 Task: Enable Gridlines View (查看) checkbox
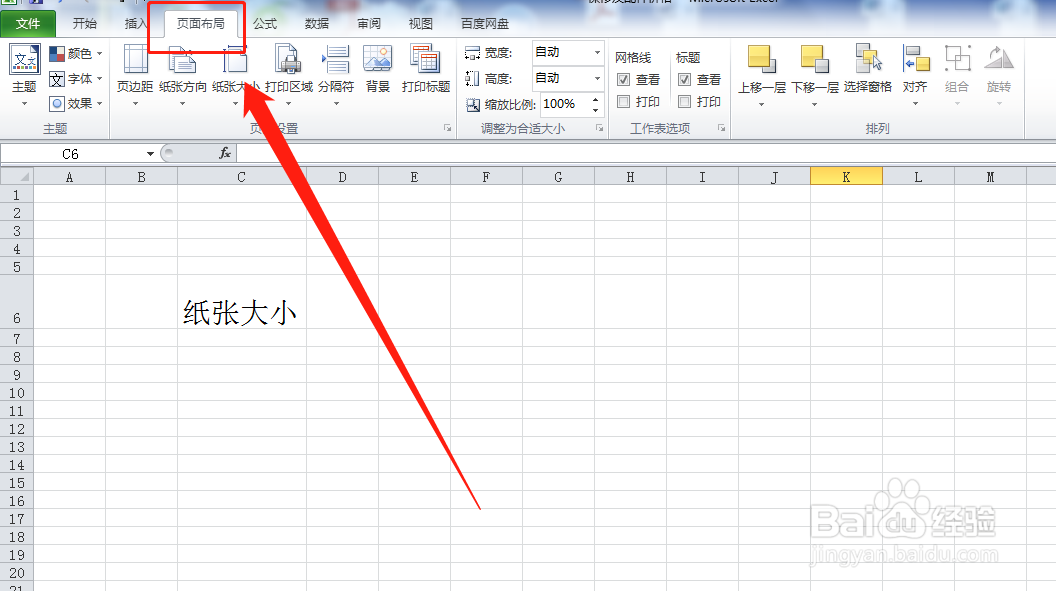[624, 79]
